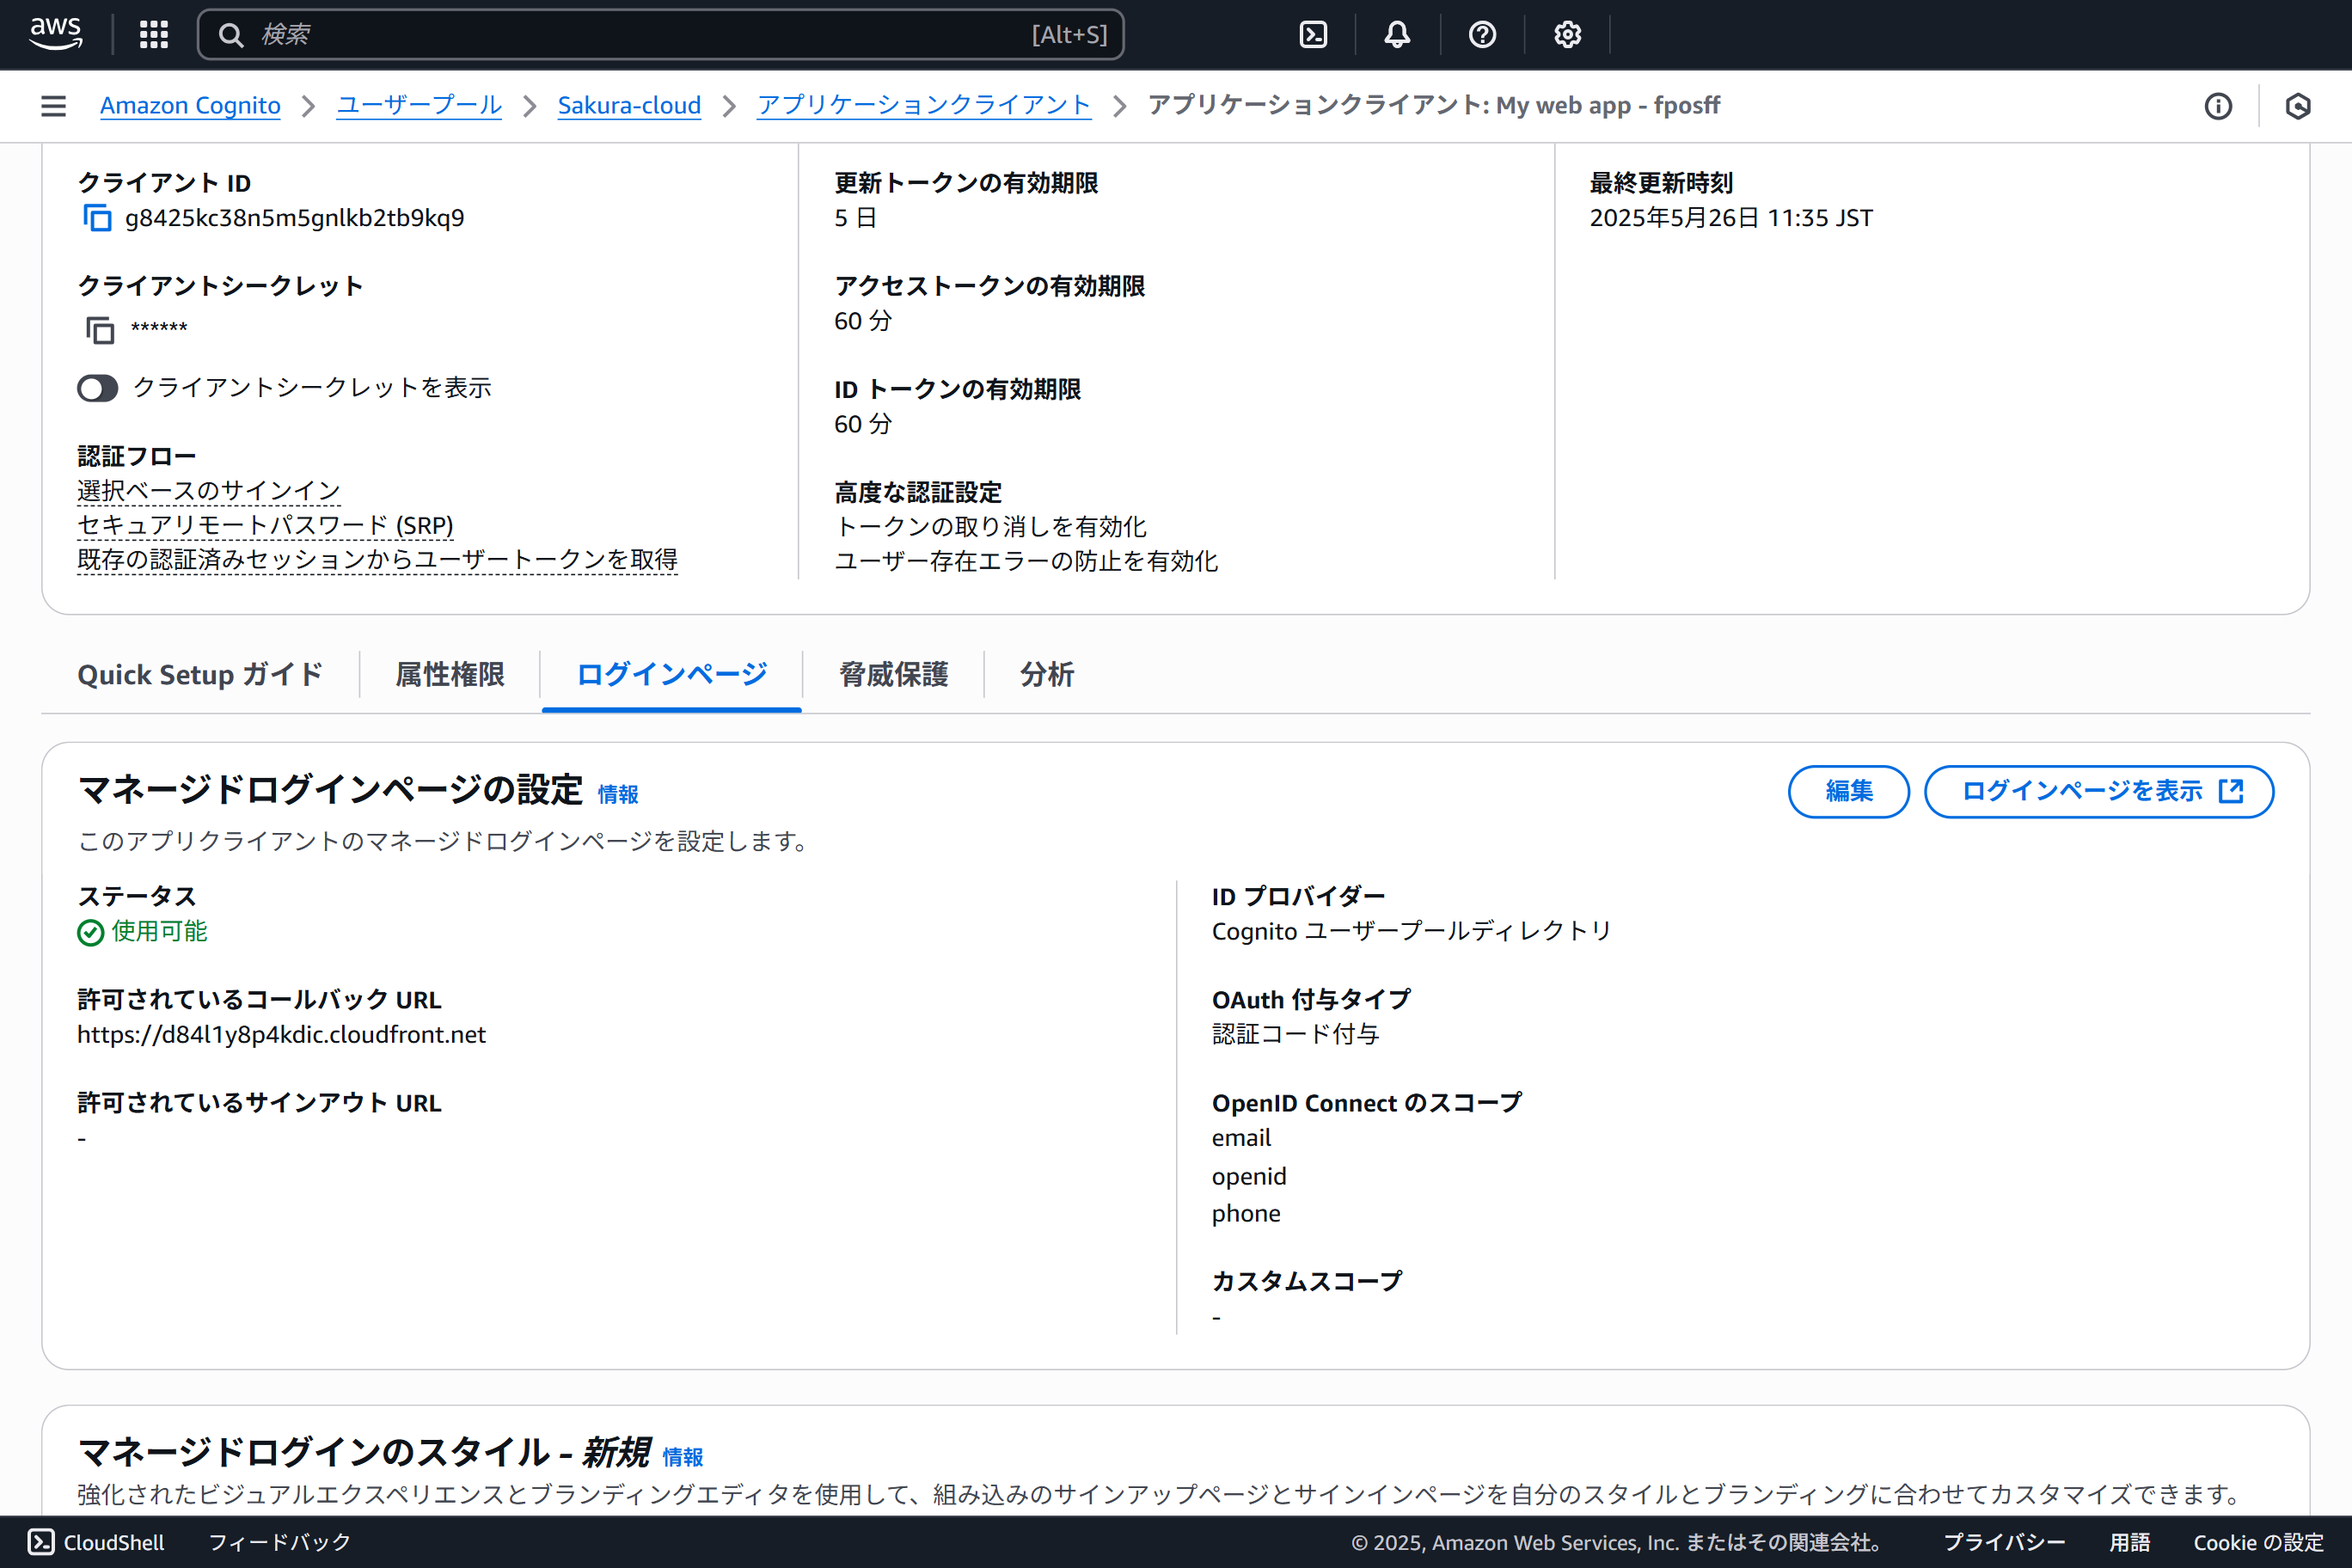Open Cookie の設定 in footer
The image size is (2352, 1568).
point(2259,1542)
